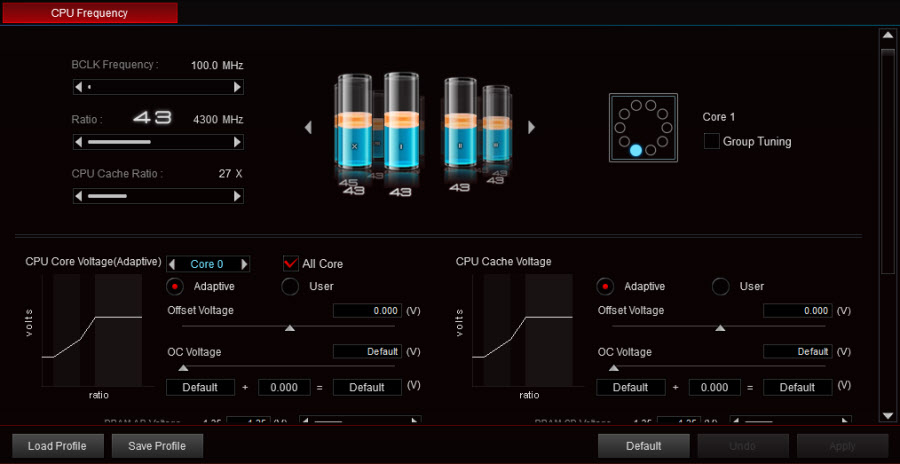The image size is (900, 464).
Task: Select the front-left core cylinder marked X
Action: click(x=354, y=122)
